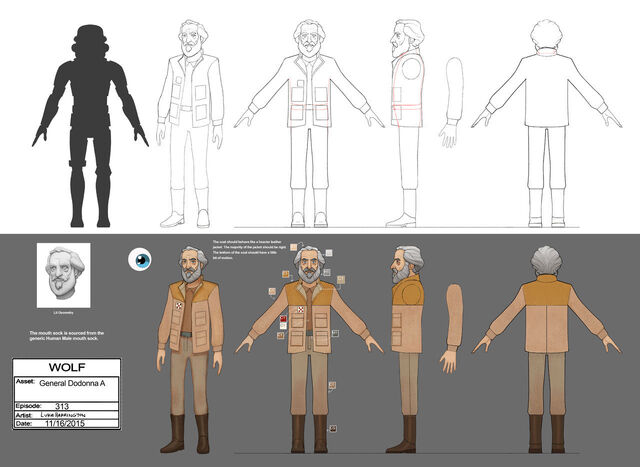Click the coat behavior note paragraph
Image resolution: width=640 pixels, height=467 pixels.
tap(247, 250)
